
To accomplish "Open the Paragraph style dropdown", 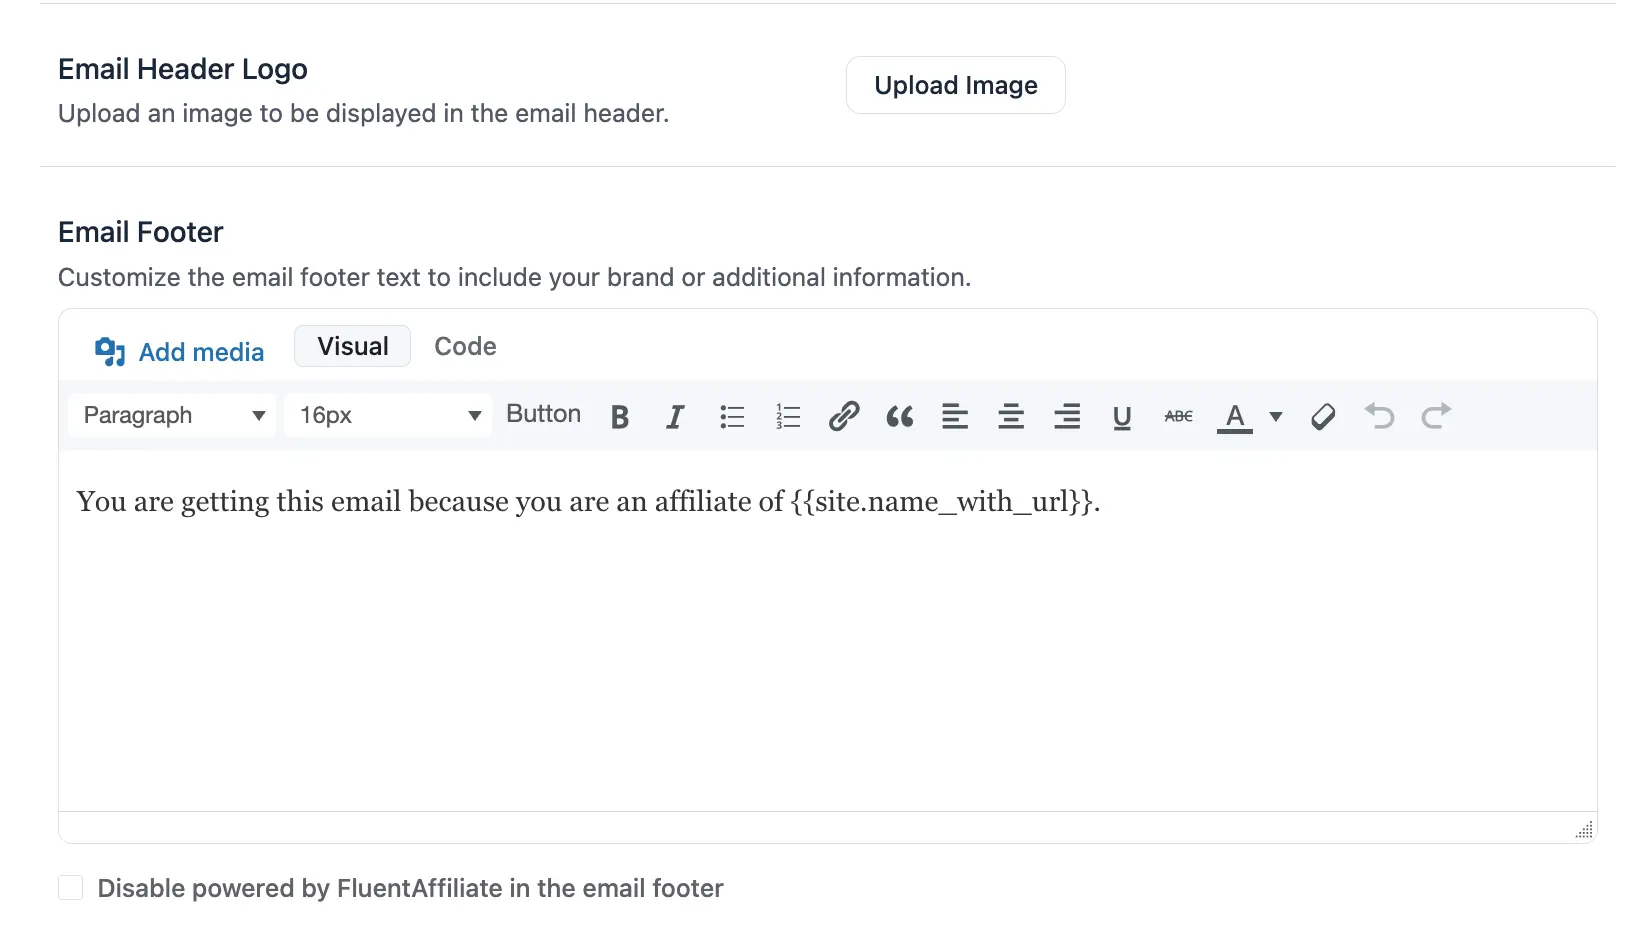I will click(x=171, y=415).
